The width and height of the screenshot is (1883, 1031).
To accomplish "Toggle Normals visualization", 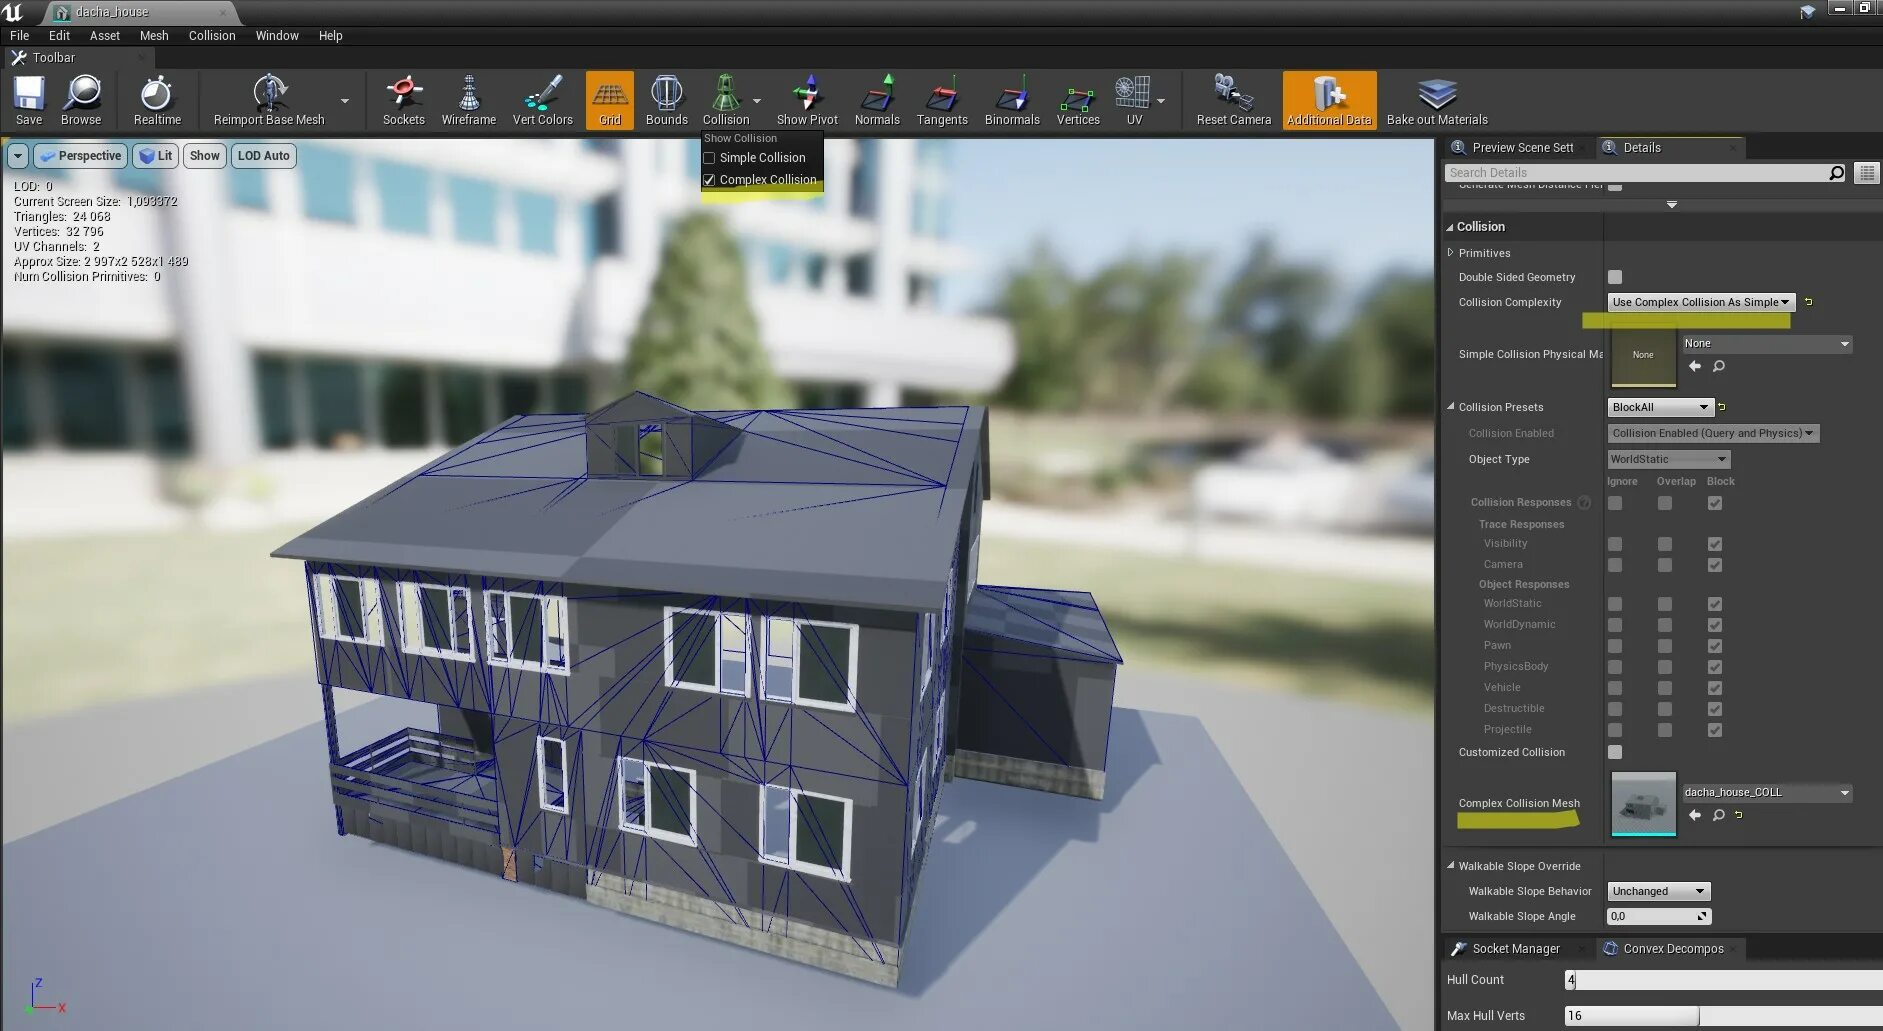I will 877,100.
